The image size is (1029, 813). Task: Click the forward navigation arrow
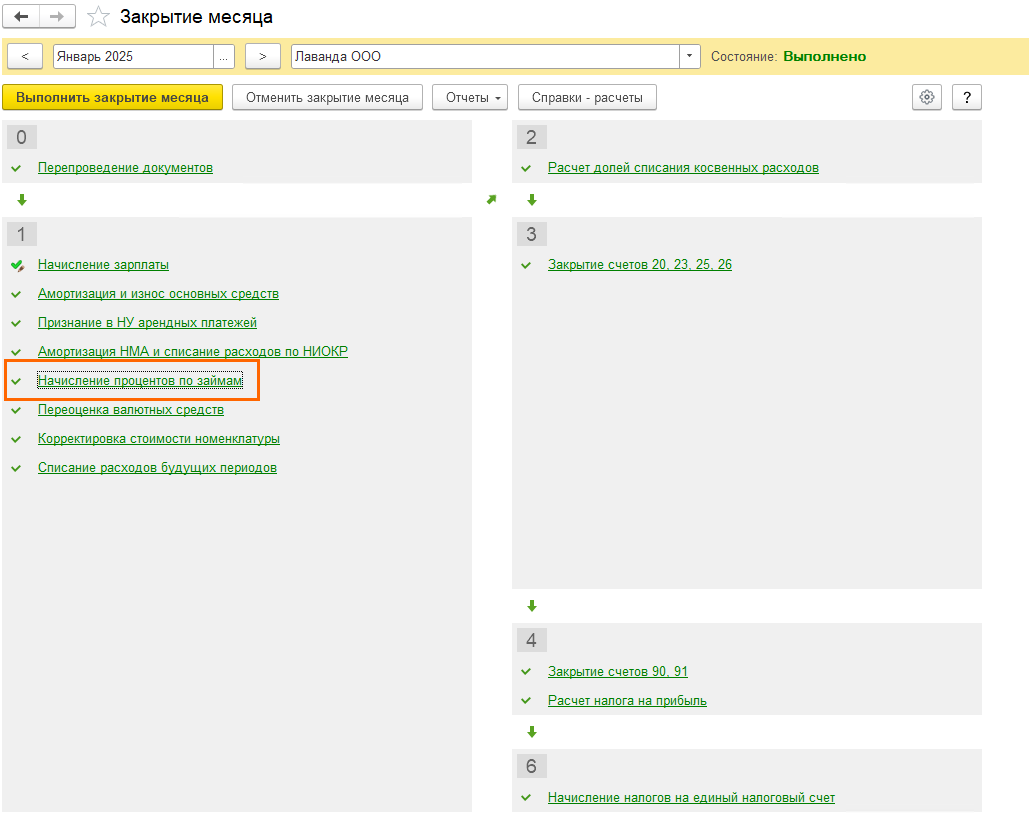(x=57, y=17)
